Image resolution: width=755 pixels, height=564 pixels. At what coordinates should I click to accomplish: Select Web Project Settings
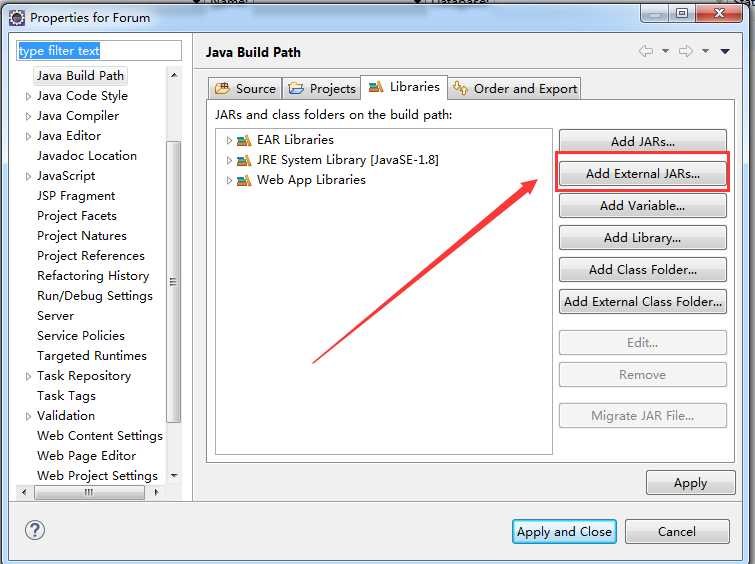(x=97, y=476)
